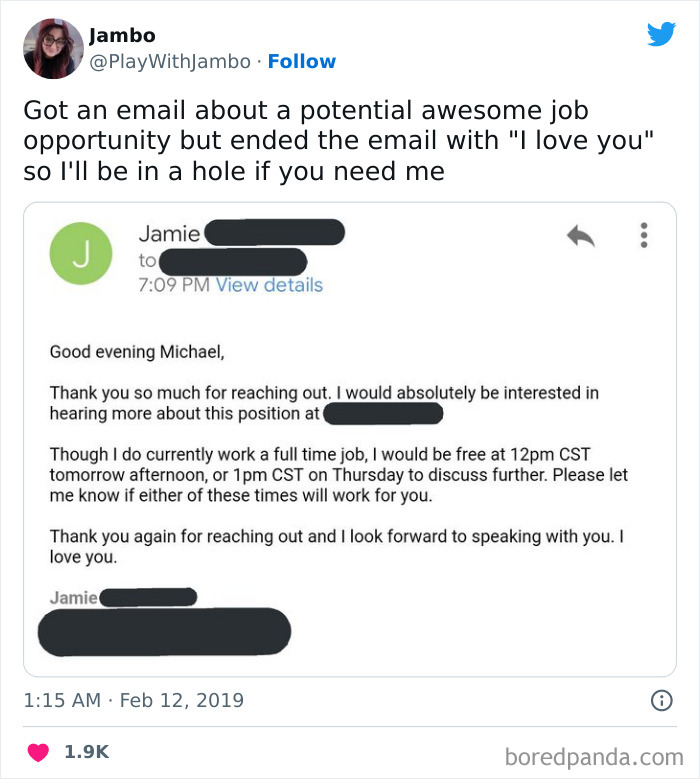Image resolution: width=700 pixels, height=779 pixels.
Task: Click the tweet text about job opportunity
Action: [x=338, y=139]
